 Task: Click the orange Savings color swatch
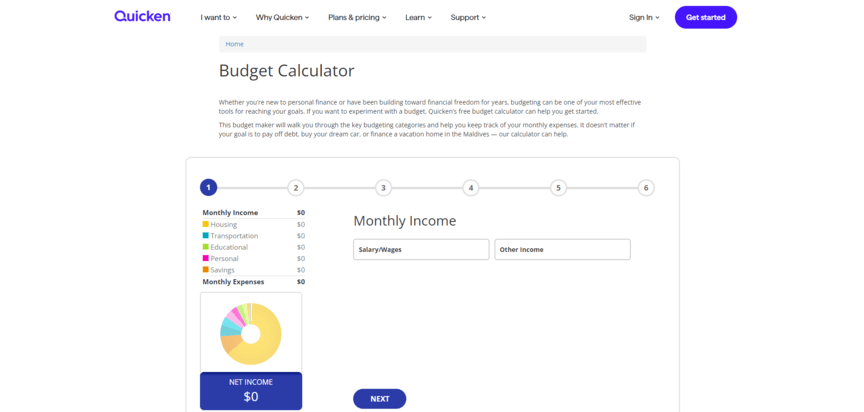coord(206,269)
